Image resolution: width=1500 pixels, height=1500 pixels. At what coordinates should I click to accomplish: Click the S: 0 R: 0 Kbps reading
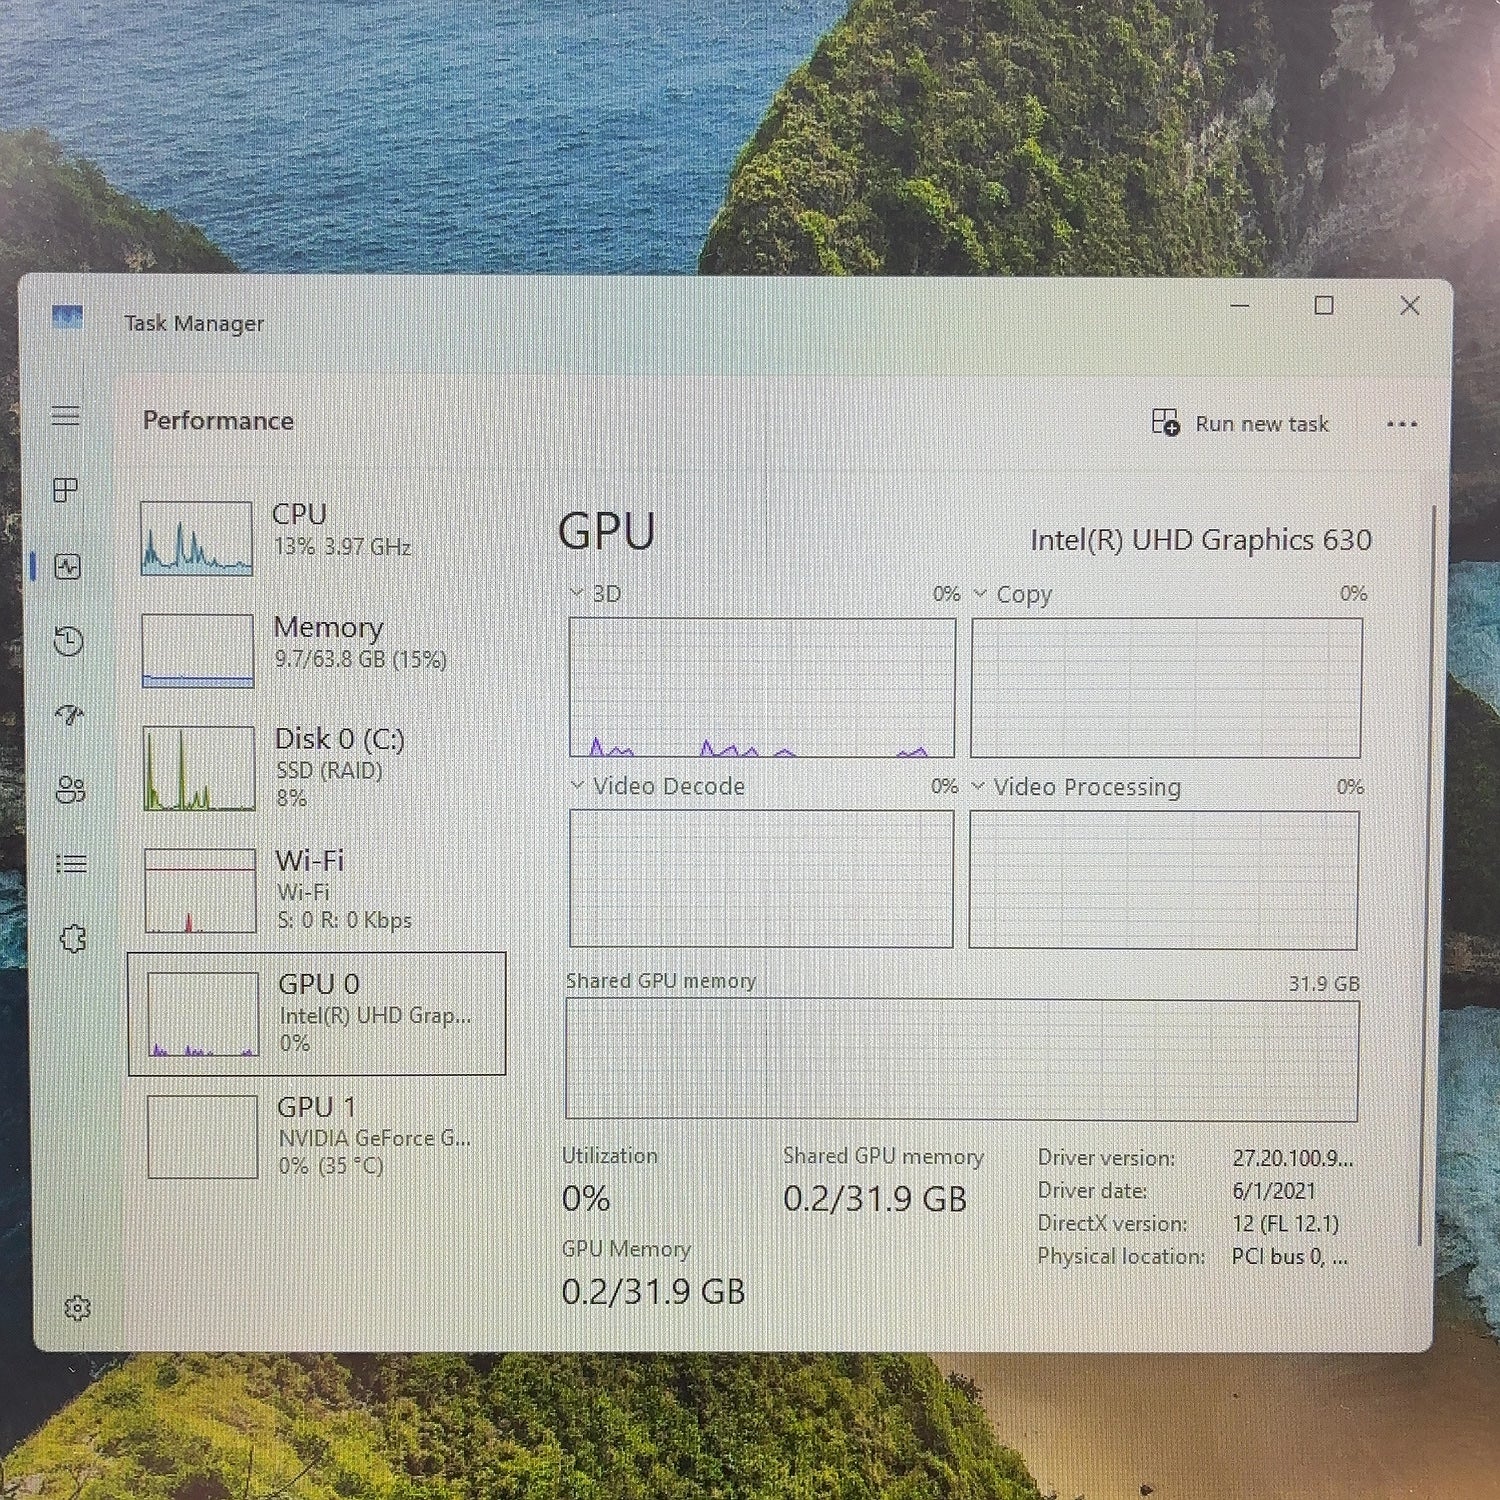pos(344,920)
